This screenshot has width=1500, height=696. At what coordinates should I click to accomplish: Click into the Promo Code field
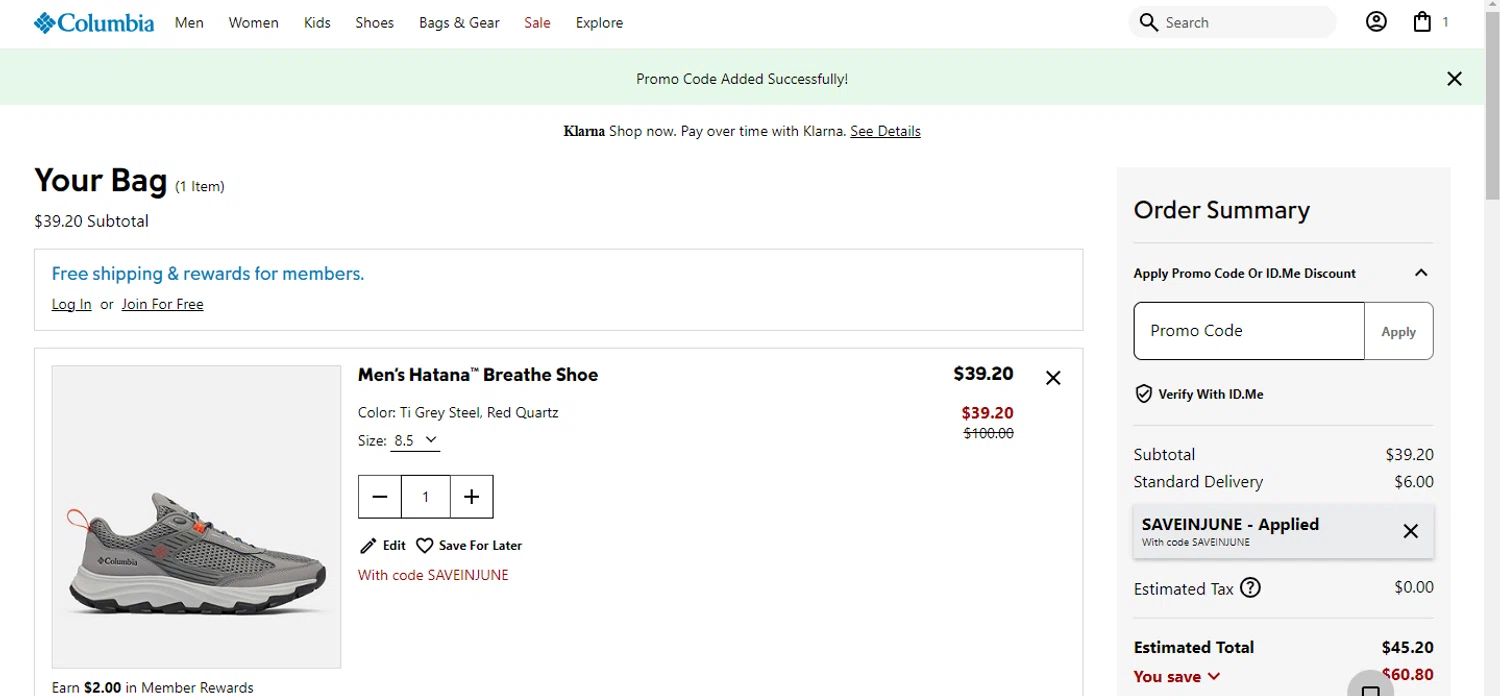tap(1248, 331)
